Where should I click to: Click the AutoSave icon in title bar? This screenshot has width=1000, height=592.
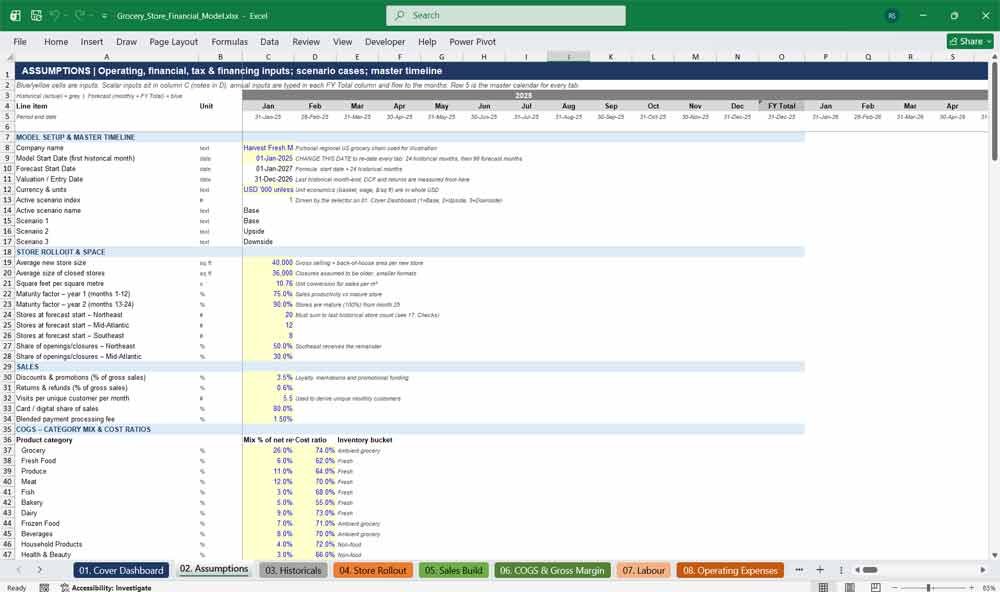(x=15, y=15)
